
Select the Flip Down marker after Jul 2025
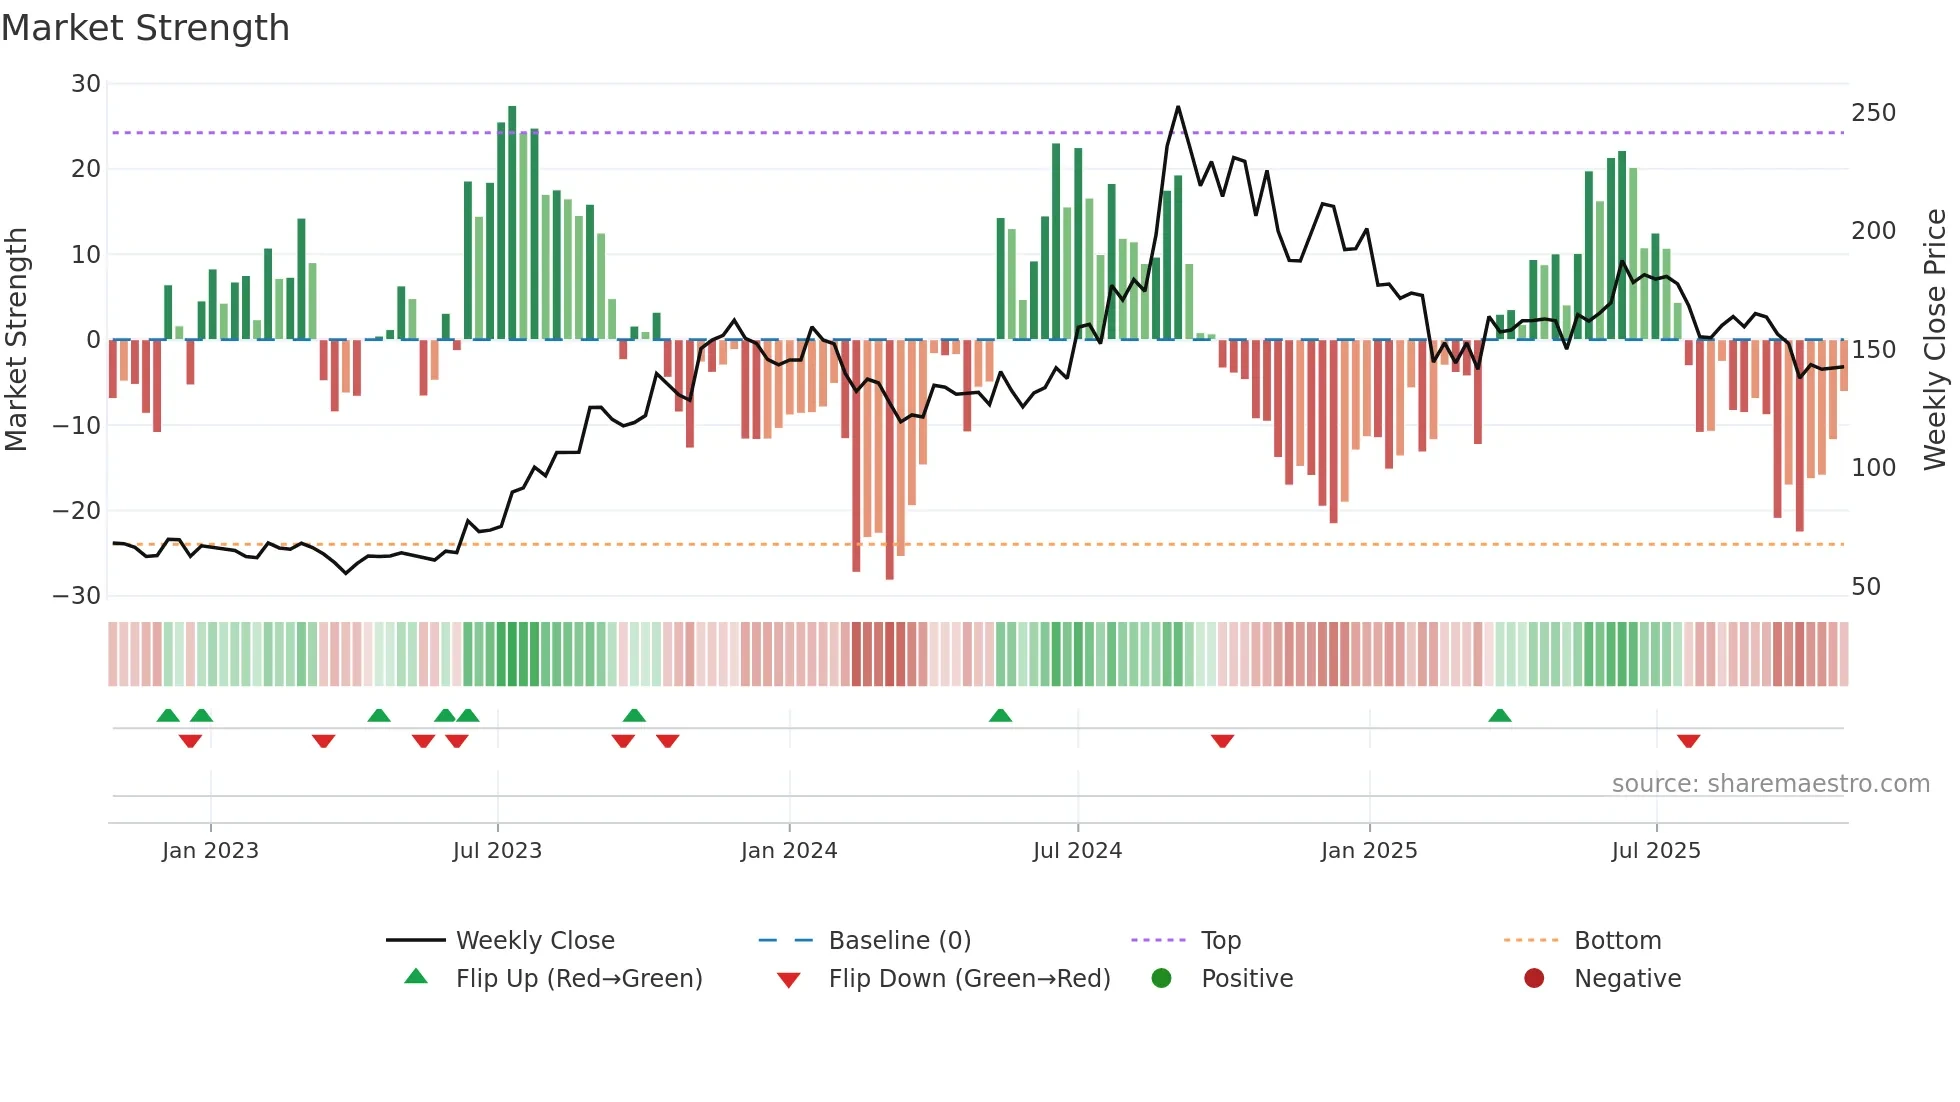1688,741
